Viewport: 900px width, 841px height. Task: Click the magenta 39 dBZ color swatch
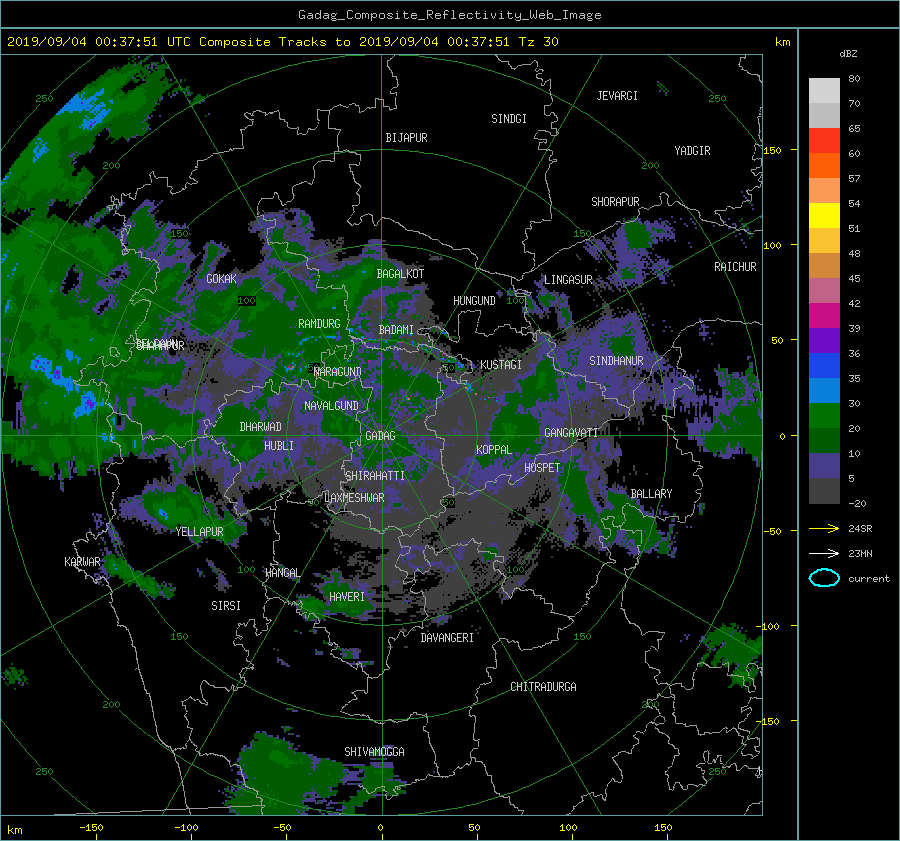(x=824, y=315)
